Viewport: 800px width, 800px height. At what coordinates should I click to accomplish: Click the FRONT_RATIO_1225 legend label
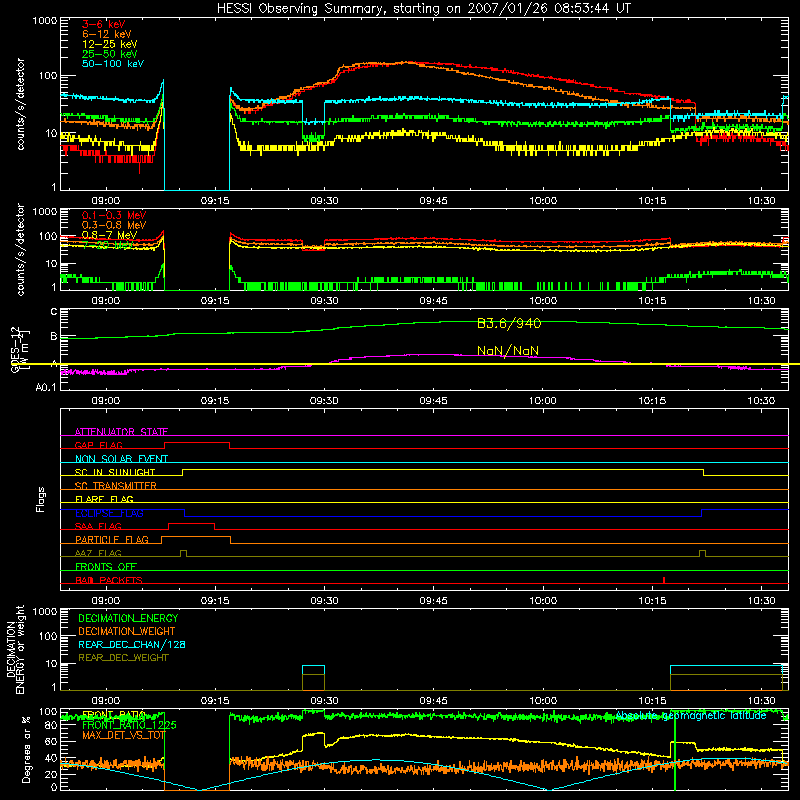click(x=129, y=725)
